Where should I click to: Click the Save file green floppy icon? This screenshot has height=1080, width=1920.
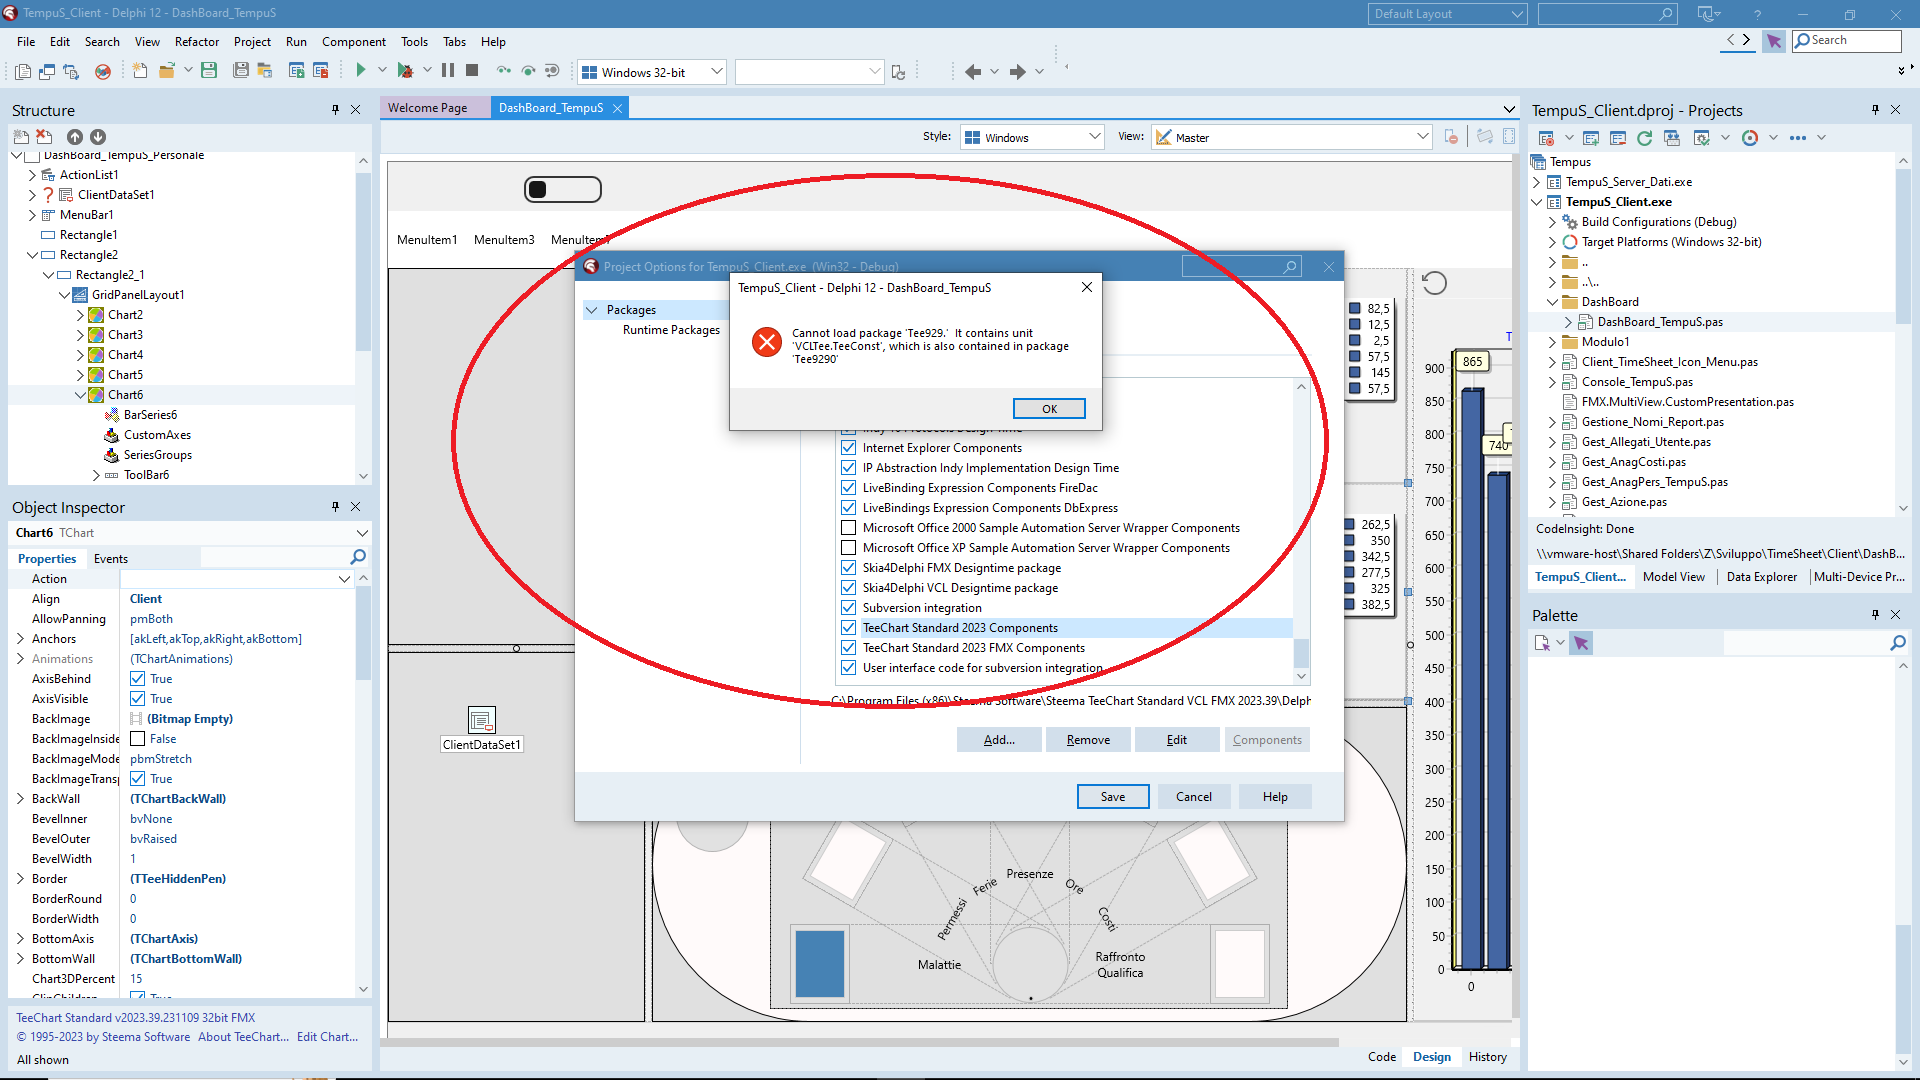pos(209,70)
